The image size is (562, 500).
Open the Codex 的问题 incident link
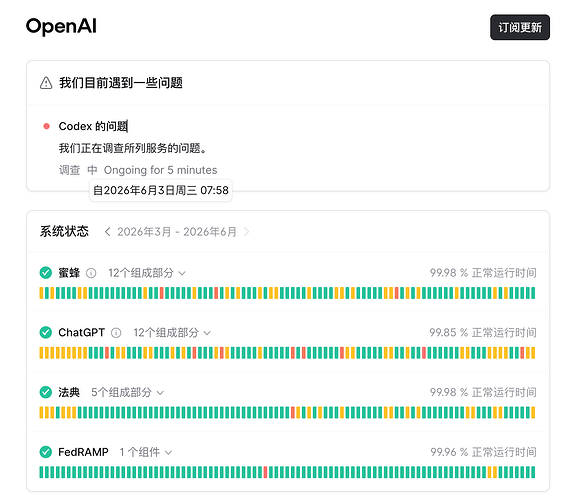coord(93,126)
